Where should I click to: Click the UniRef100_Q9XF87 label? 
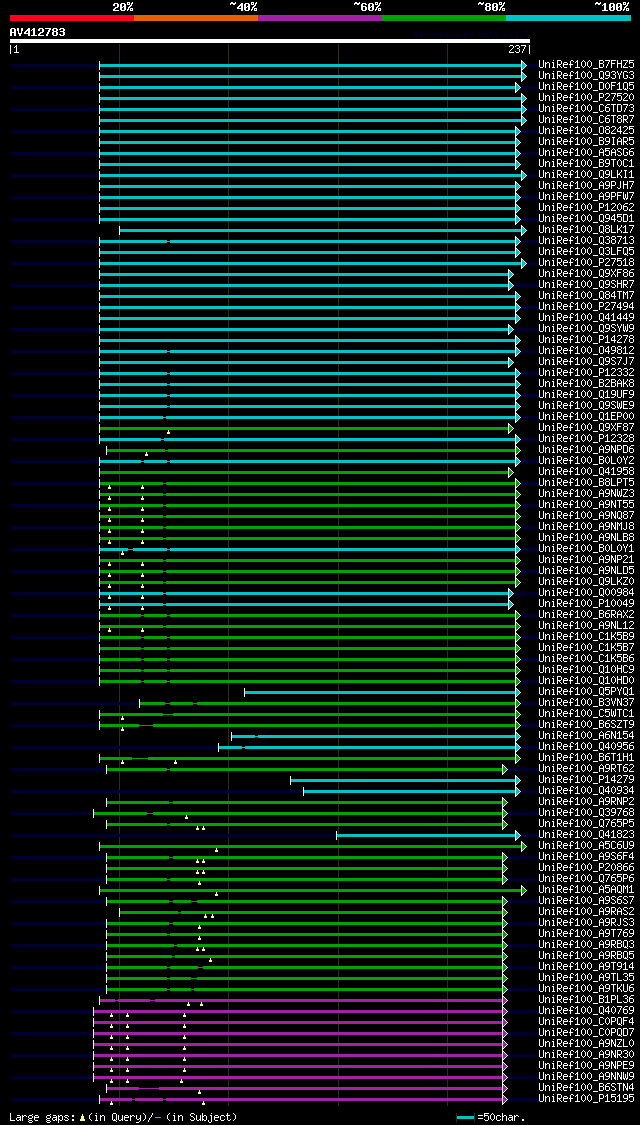tap(586, 428)
